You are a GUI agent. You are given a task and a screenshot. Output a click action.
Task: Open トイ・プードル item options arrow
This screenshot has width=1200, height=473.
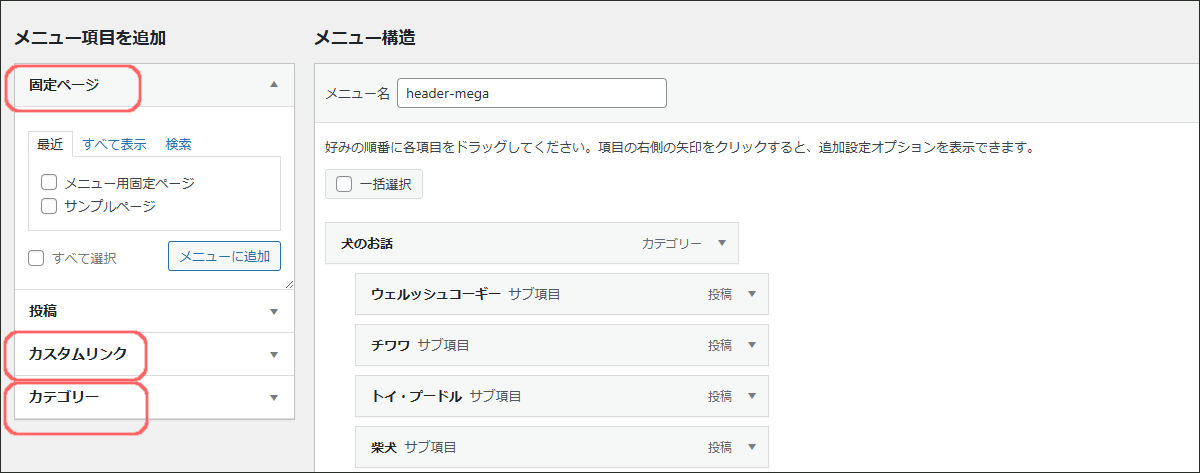(x=751, y=396)
